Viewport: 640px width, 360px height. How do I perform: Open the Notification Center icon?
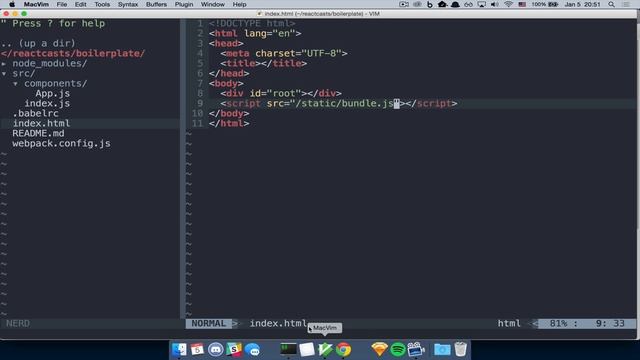pyautogui.click(x=627, y=4)
